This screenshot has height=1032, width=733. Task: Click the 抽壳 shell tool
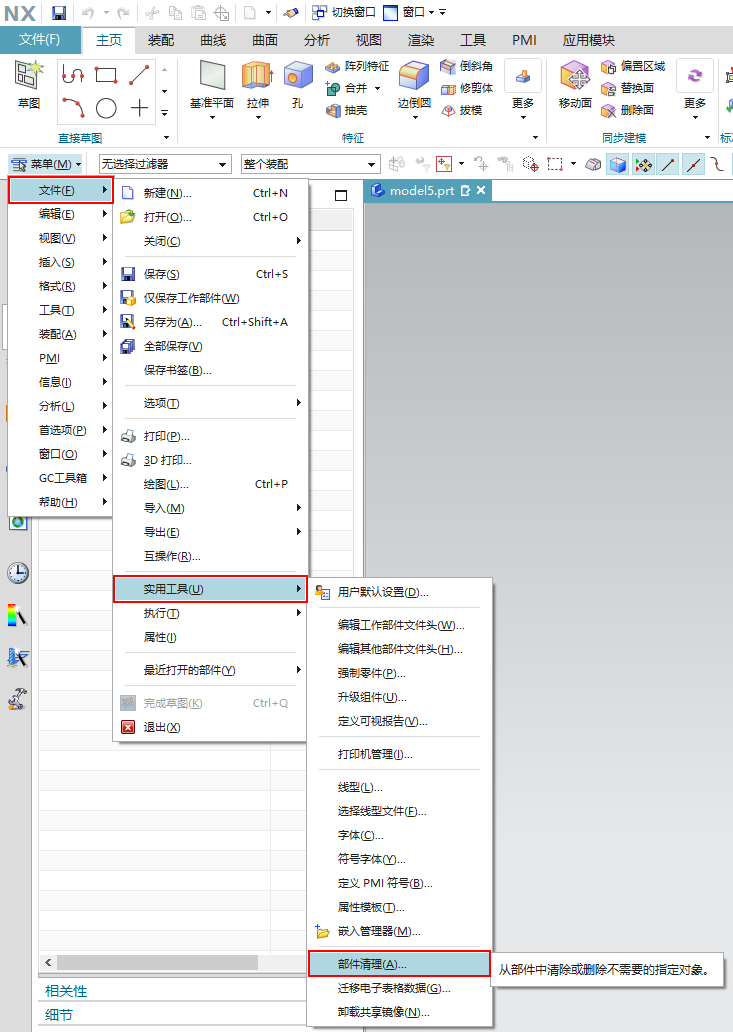click(346, 110)
